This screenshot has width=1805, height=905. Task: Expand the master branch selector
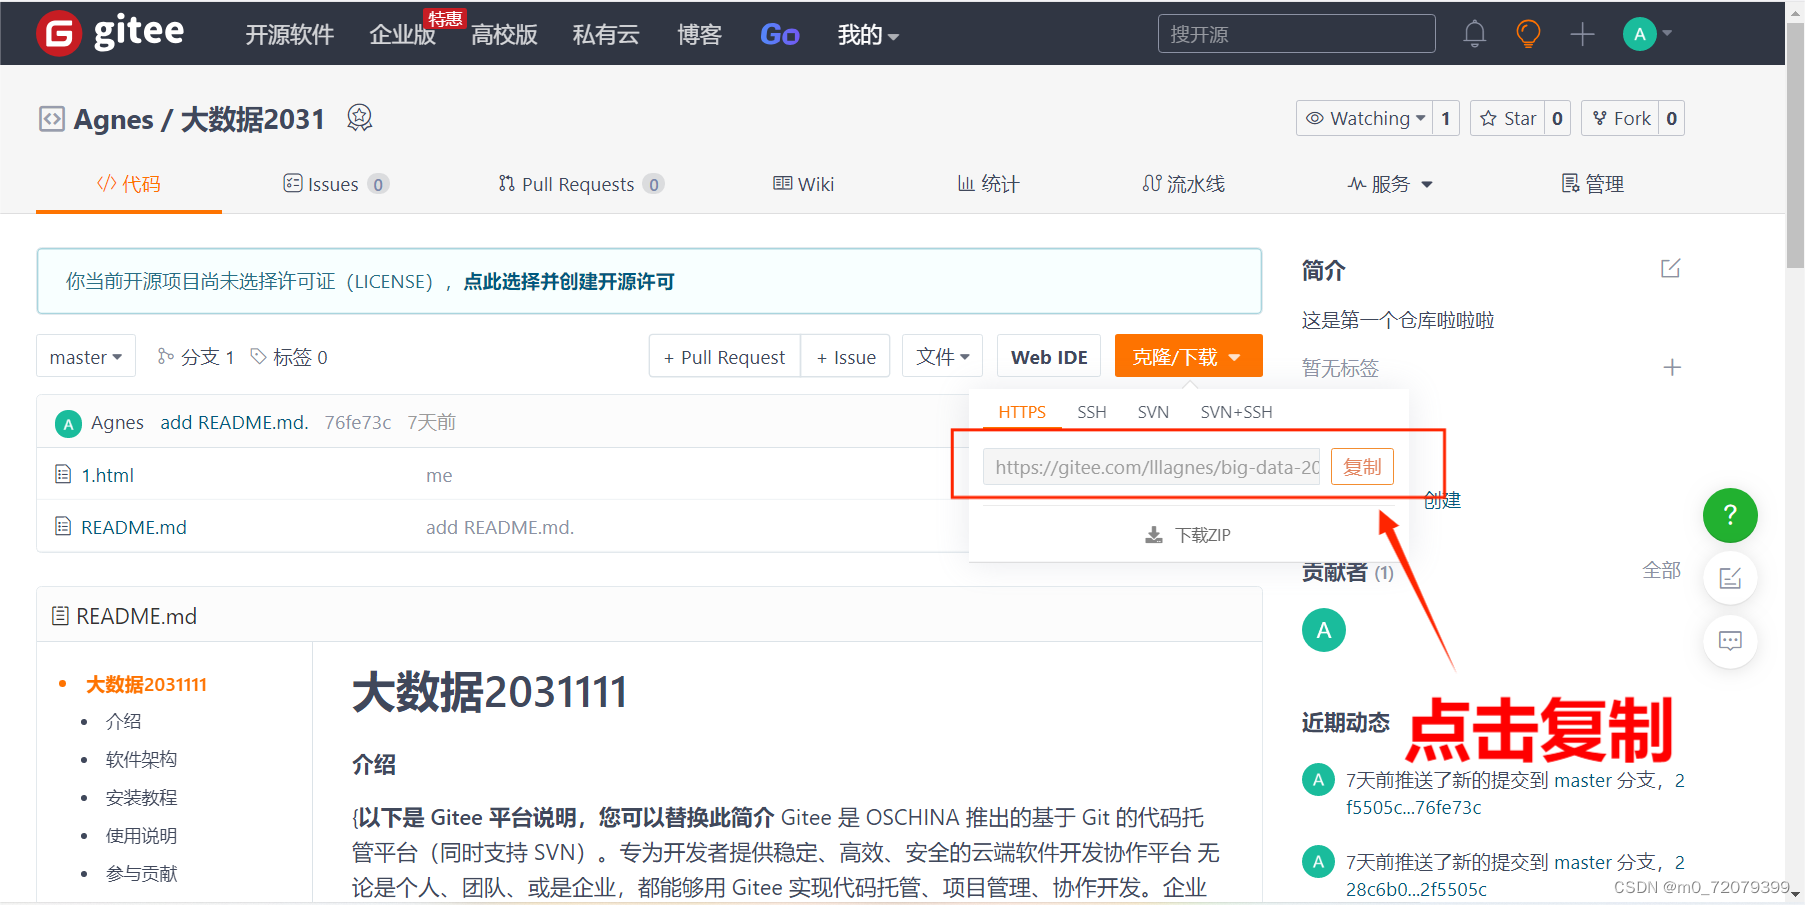tap(86, 356)
